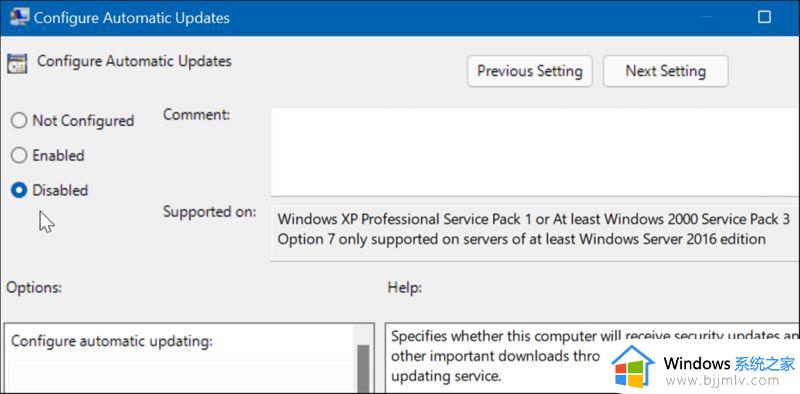The image size is (800, 394).
Task: Click the 'Comment:' label
Action: (196, 114)
